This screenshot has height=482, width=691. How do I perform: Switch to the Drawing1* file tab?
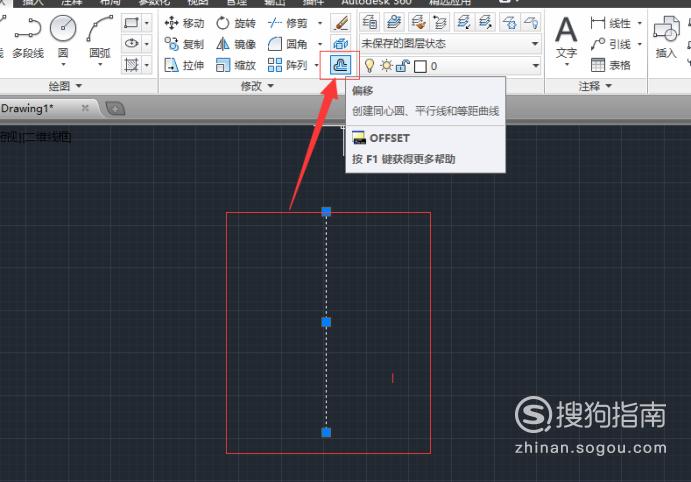27,108
